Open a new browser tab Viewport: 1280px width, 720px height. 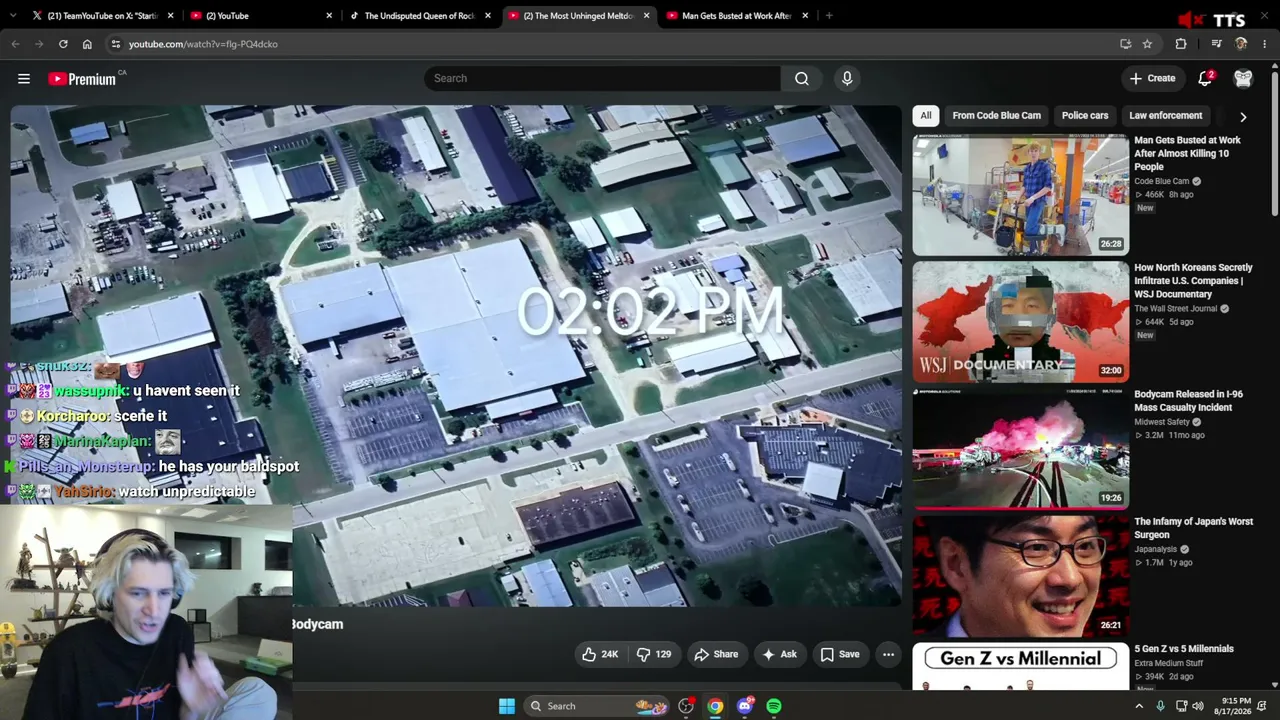[x=829, y=16]
